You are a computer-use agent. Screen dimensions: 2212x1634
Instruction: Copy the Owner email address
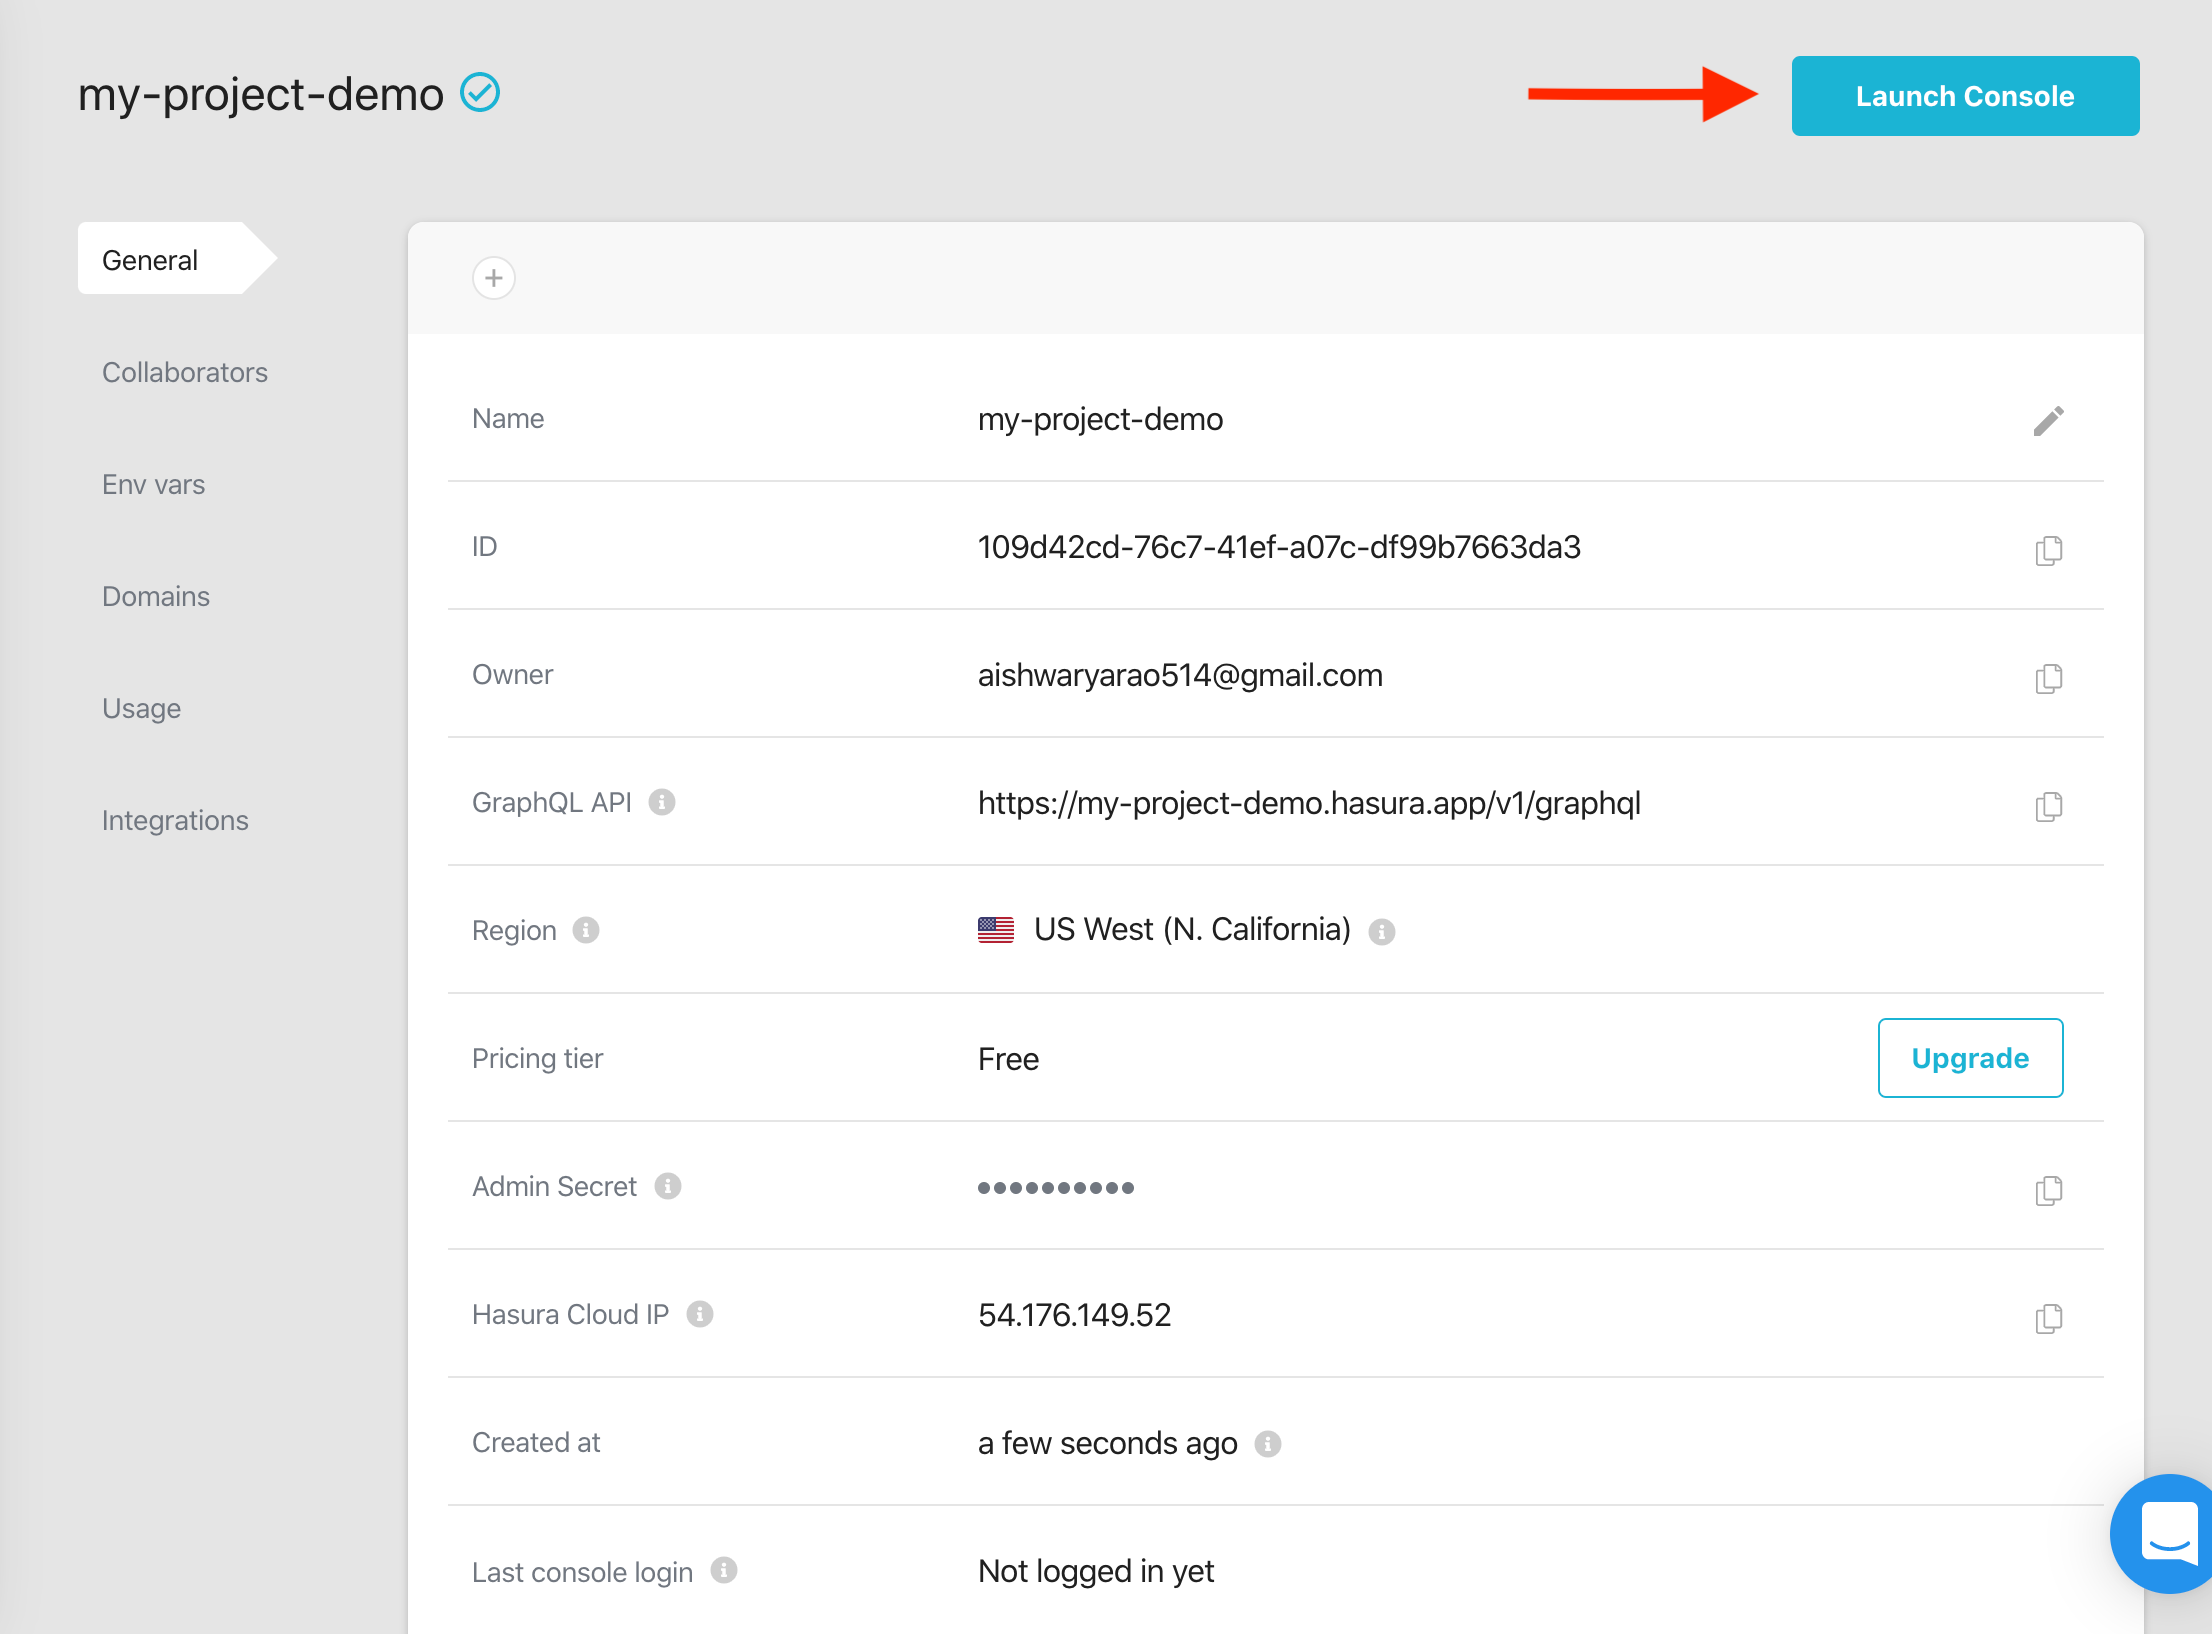click(x=2048, y=678)
